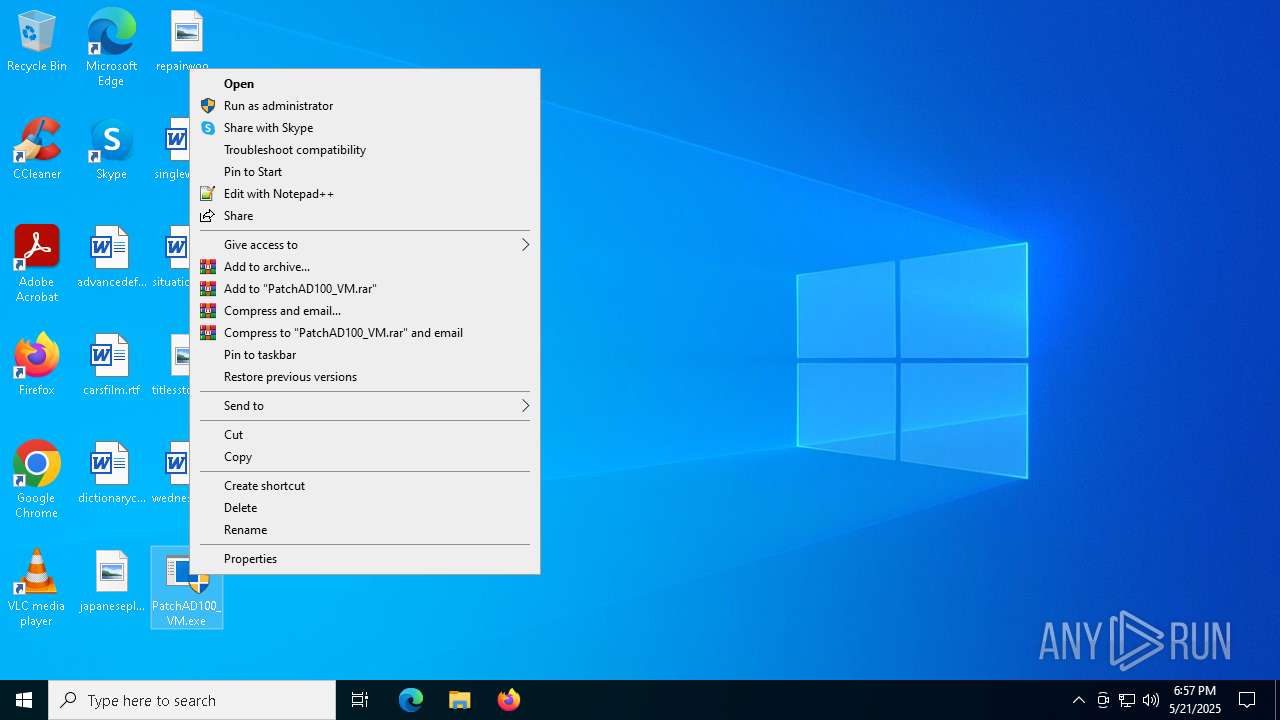Choose Add to archive...
This screenshot has width=1280, height=720.
(x=365, y=267)
